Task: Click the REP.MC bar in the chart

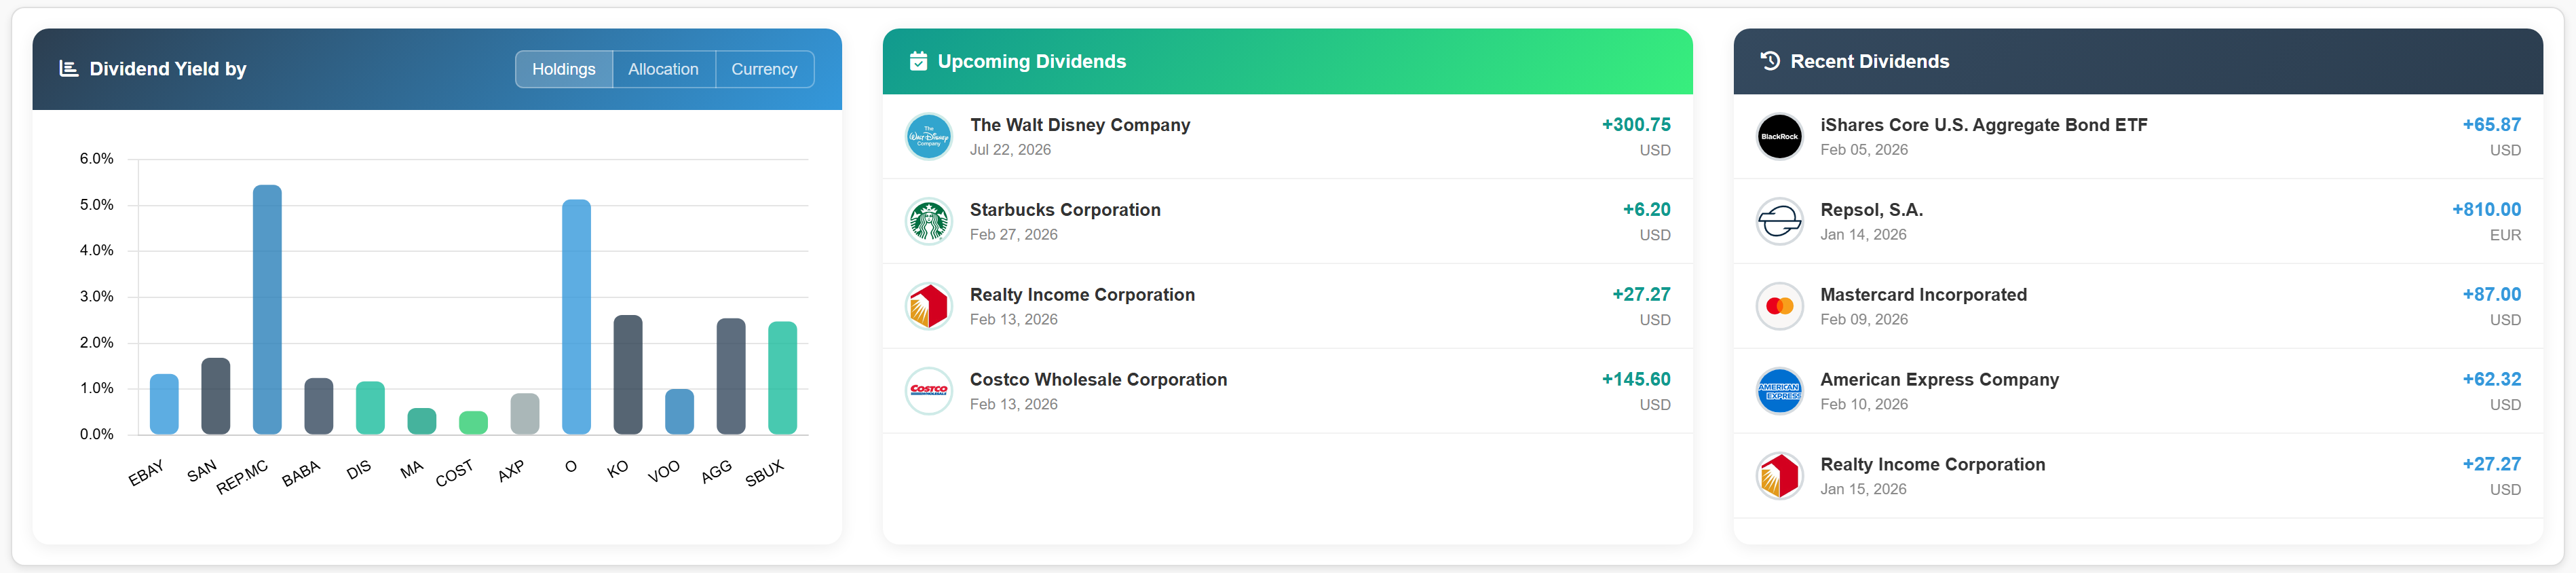Action: point(267,310)
